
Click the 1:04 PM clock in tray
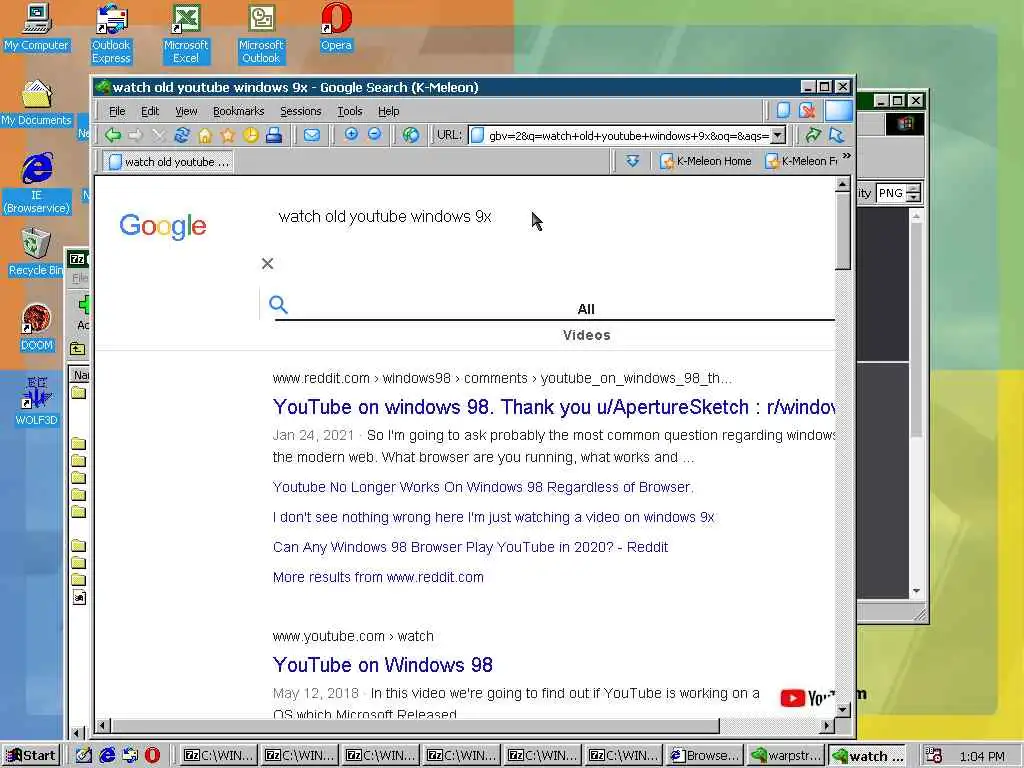982,756
